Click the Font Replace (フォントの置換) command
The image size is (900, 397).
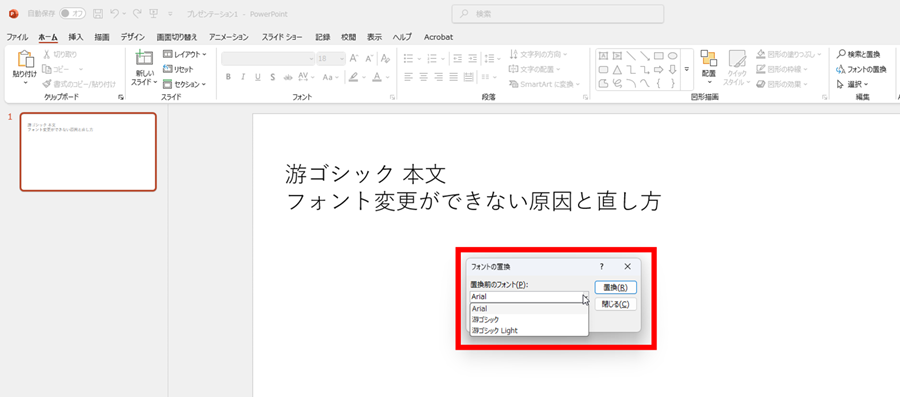(862, 69)
